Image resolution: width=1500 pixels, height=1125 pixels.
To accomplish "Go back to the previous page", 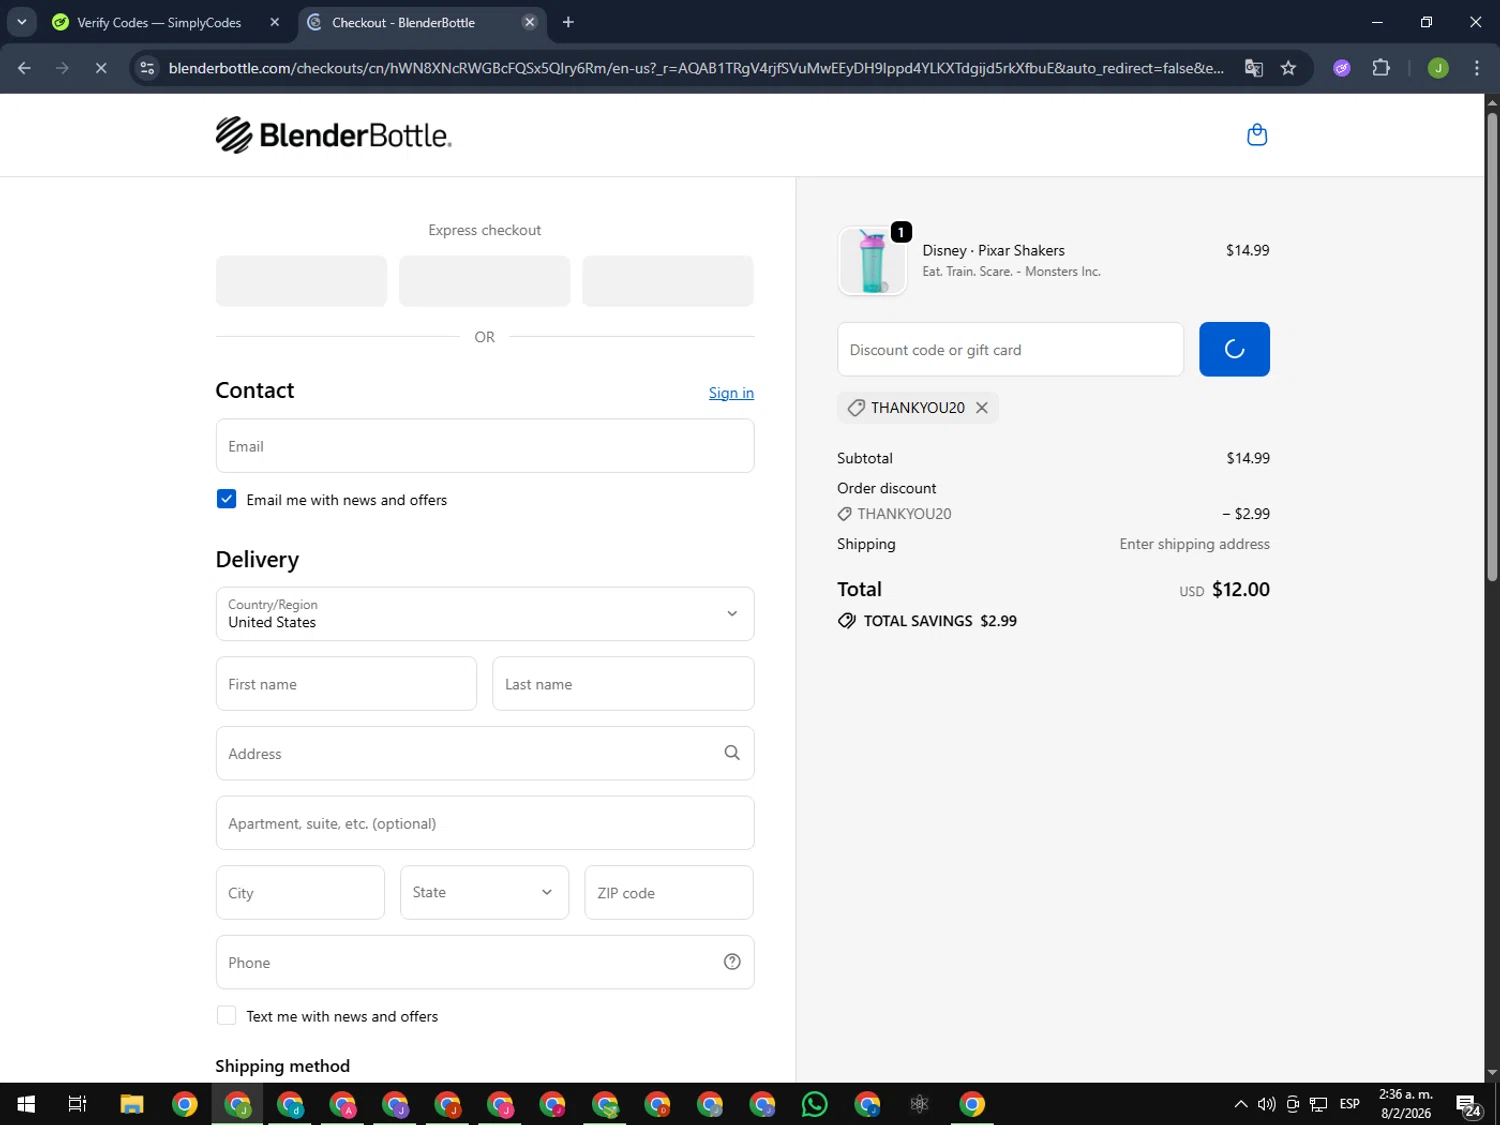I will tap(24, 68).
